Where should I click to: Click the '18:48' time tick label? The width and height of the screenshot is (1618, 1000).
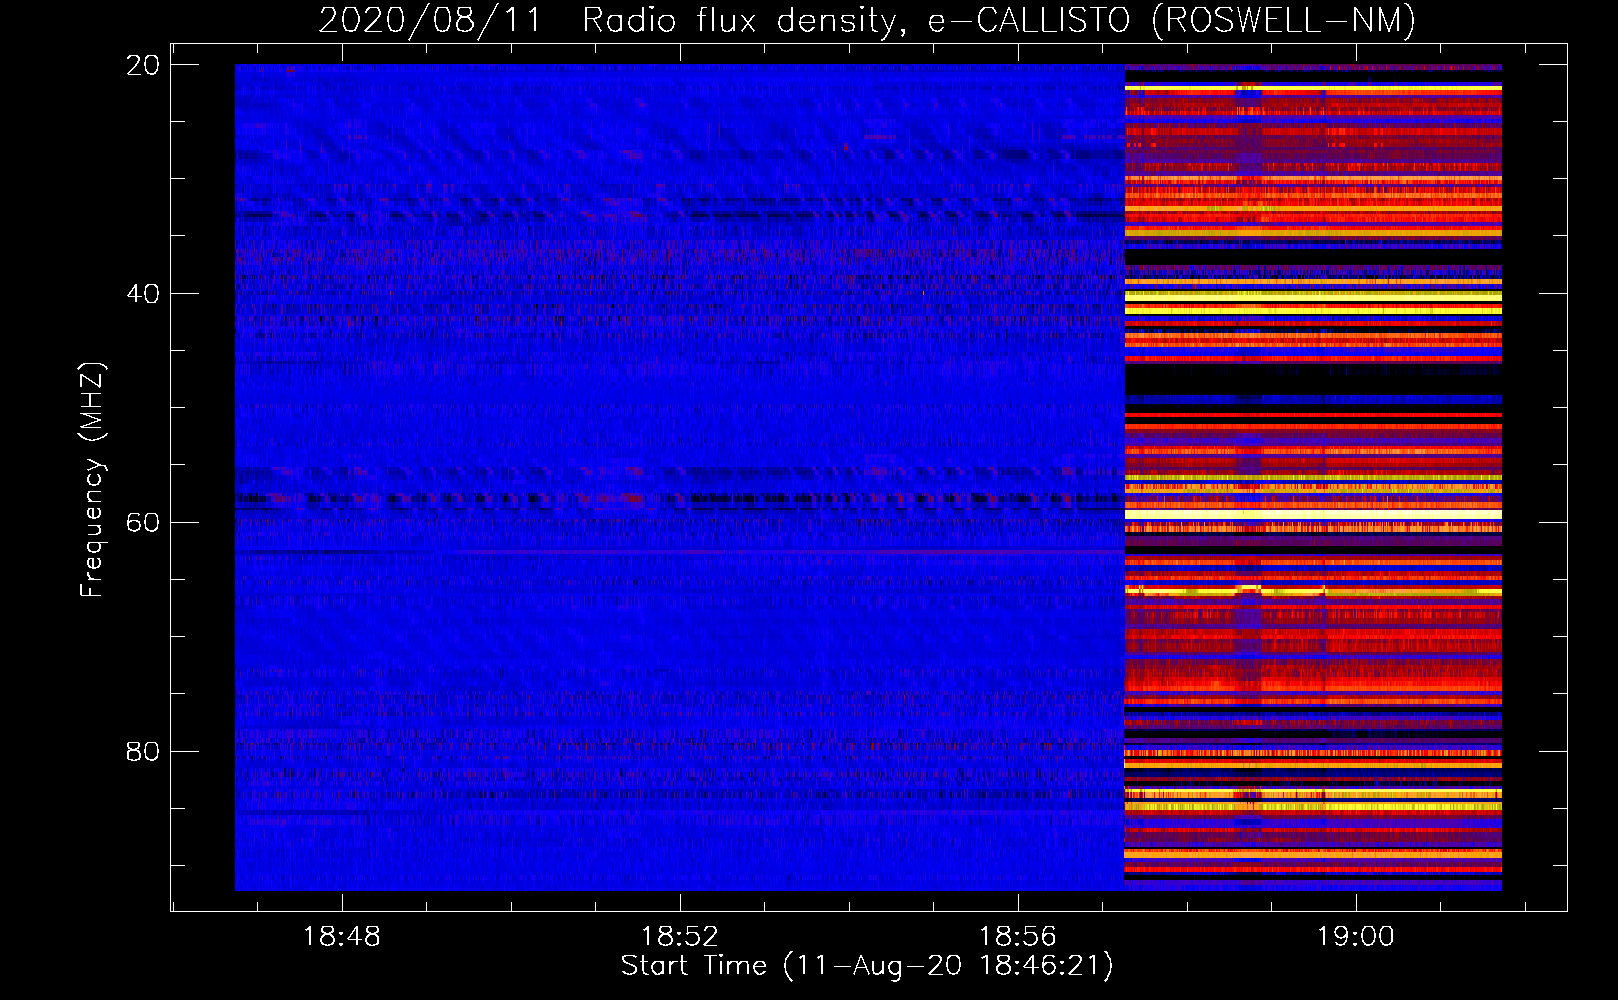coord(342,937)
